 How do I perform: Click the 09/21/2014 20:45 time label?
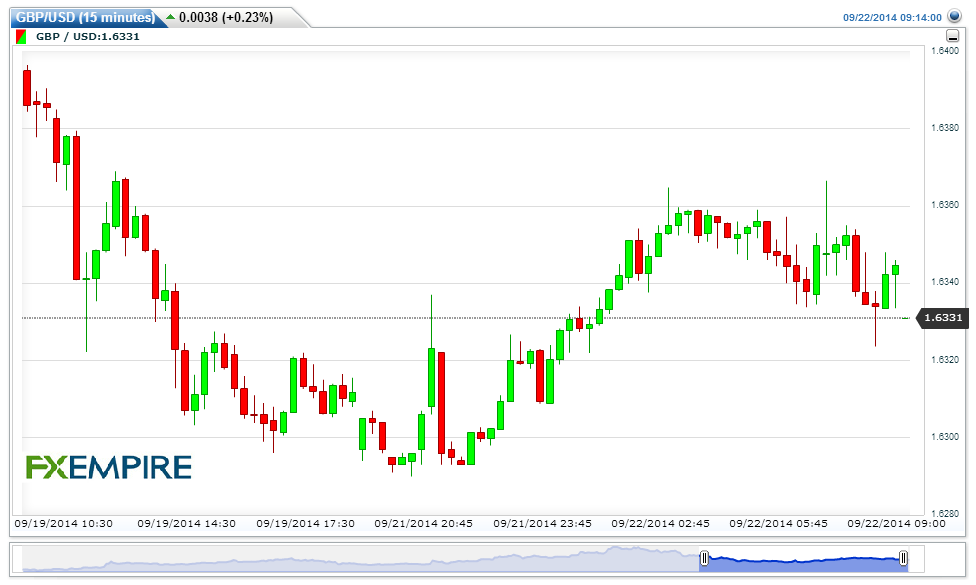coord(424,524)
